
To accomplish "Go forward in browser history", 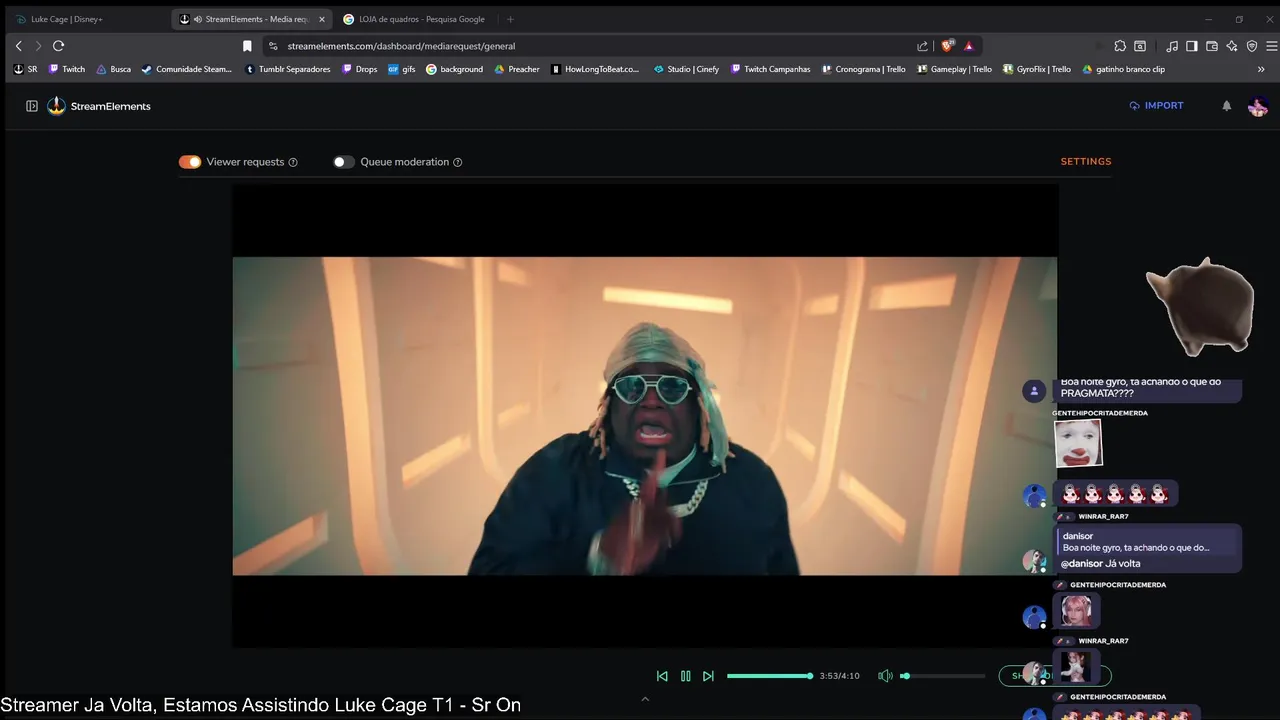I will coord(38,46).
